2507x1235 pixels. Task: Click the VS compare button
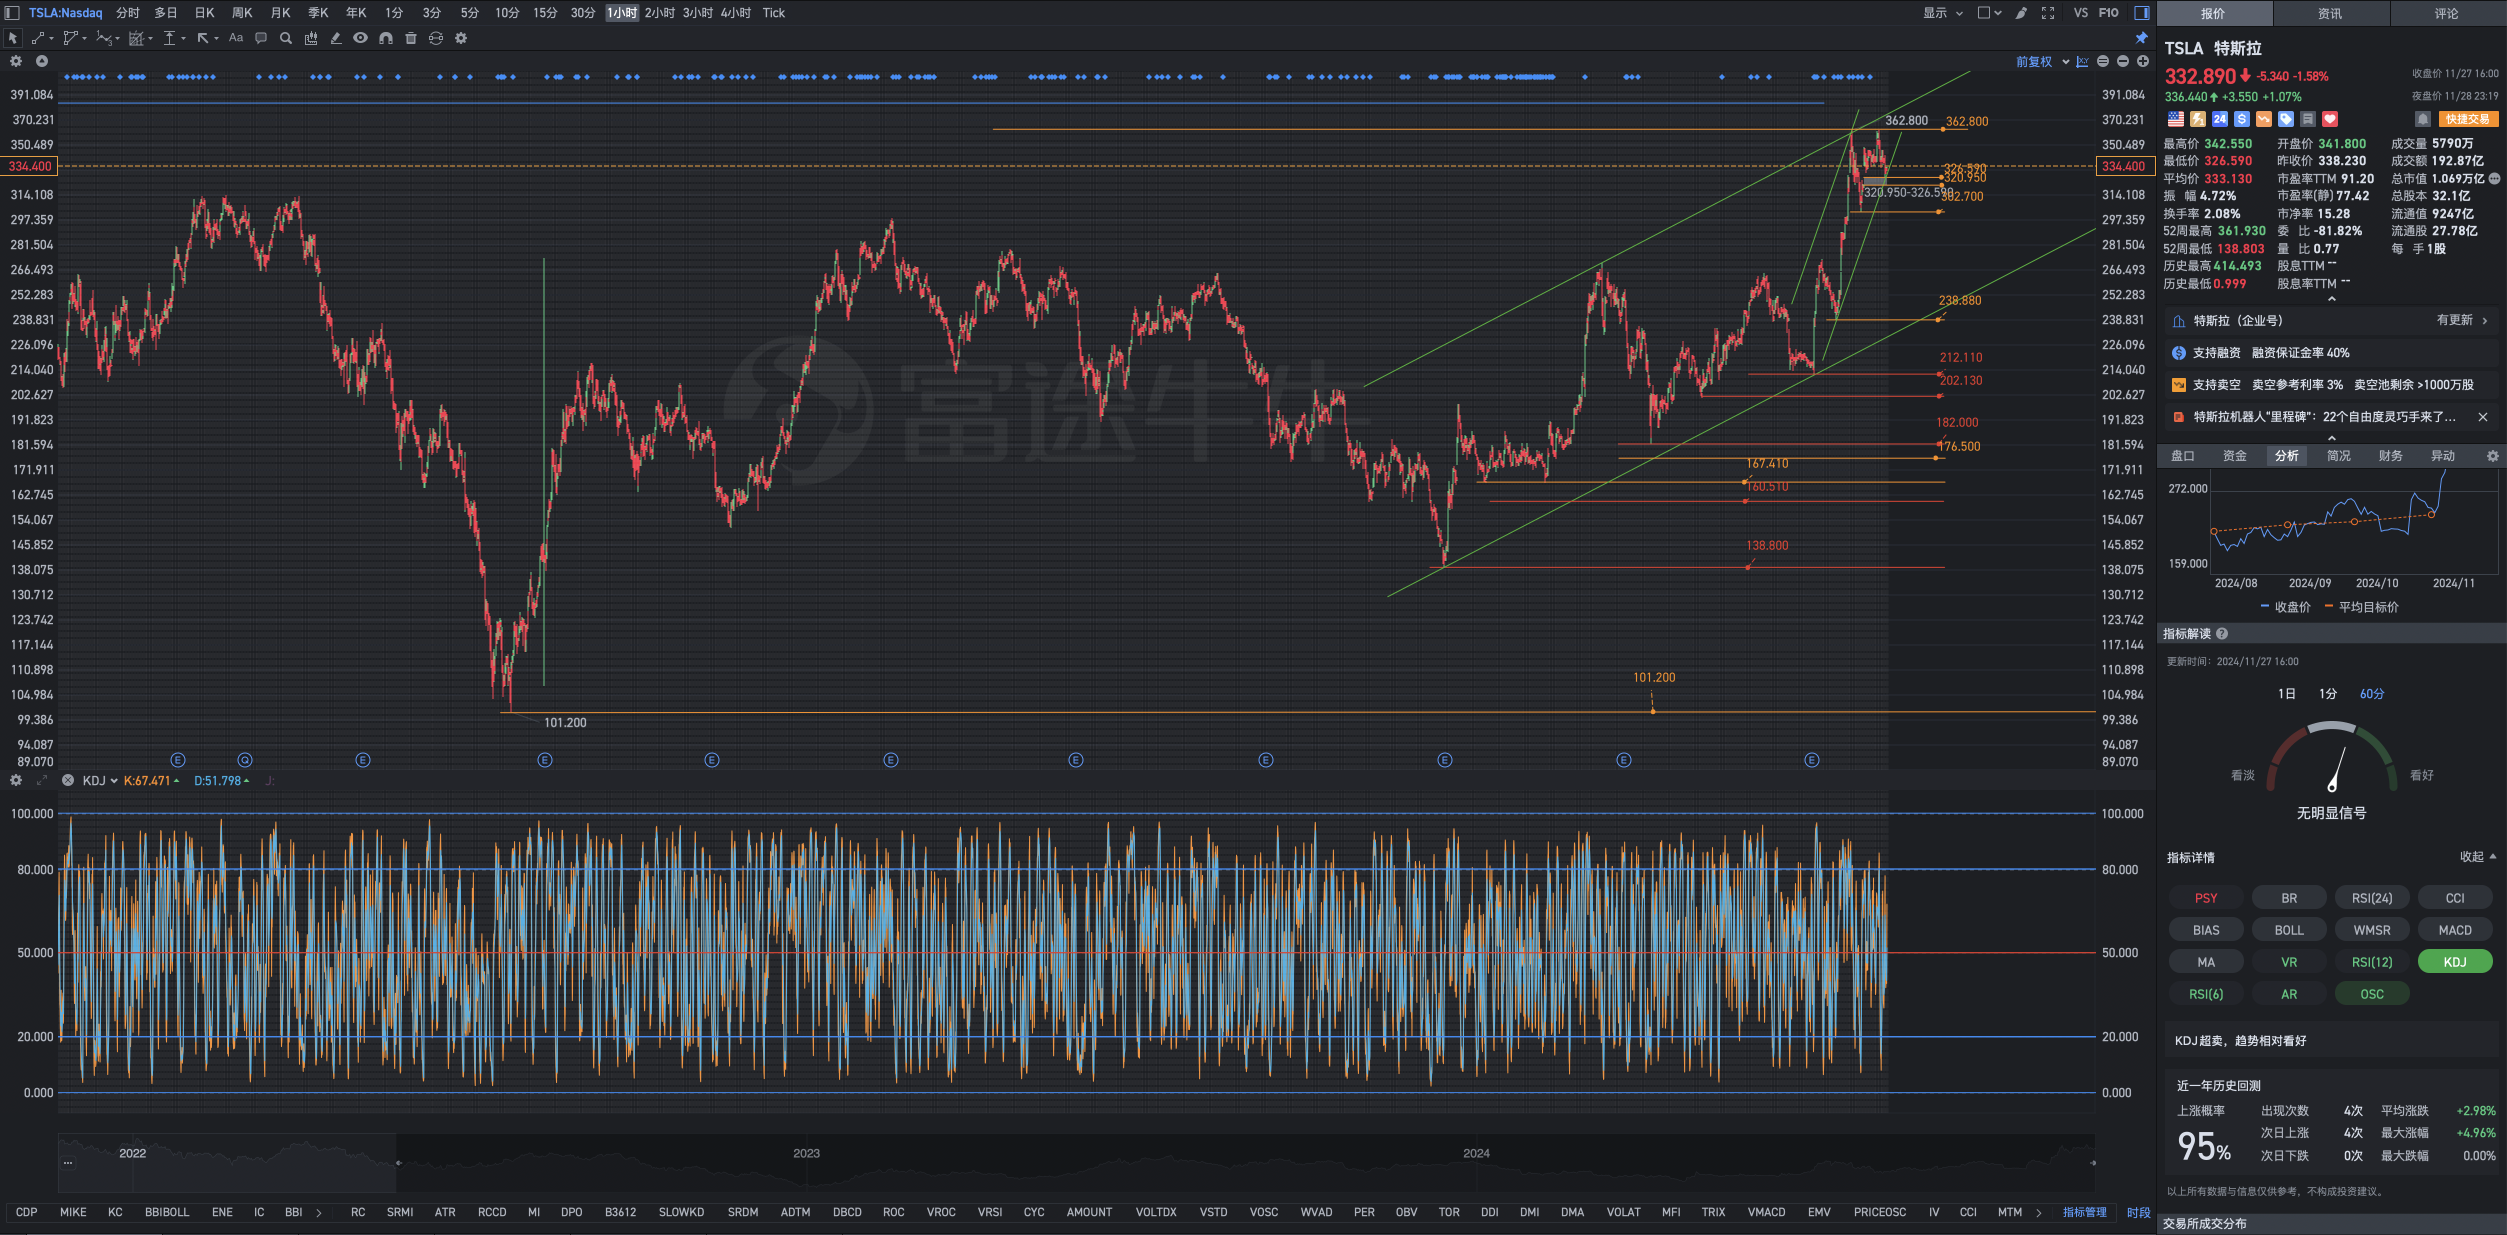coord(2080,13)
